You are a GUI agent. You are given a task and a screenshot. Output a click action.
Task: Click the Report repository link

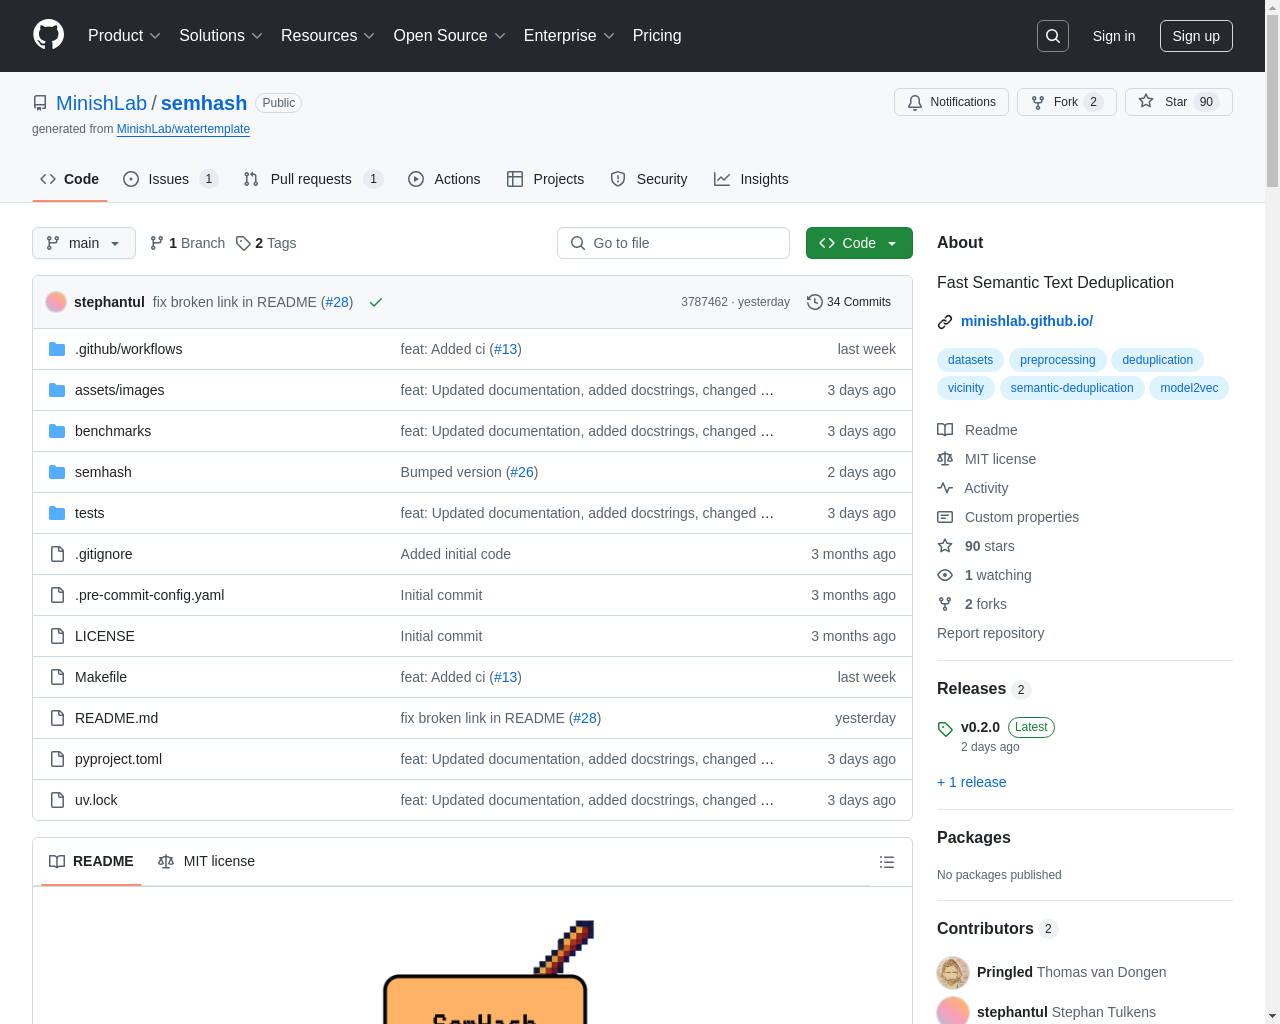coord(990,633)
